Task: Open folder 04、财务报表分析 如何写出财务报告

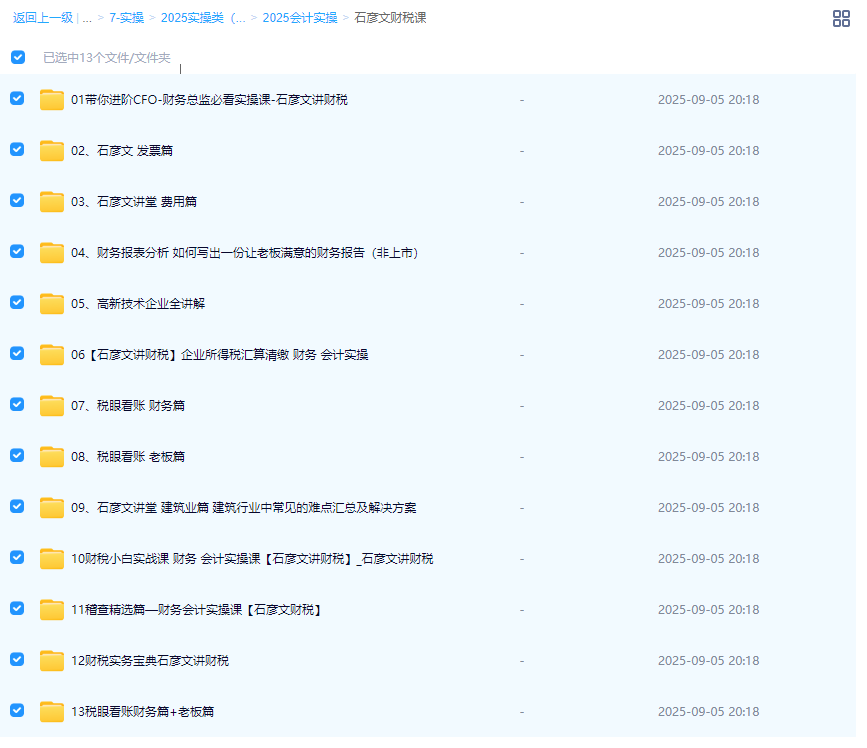Action: pos(245,253)
